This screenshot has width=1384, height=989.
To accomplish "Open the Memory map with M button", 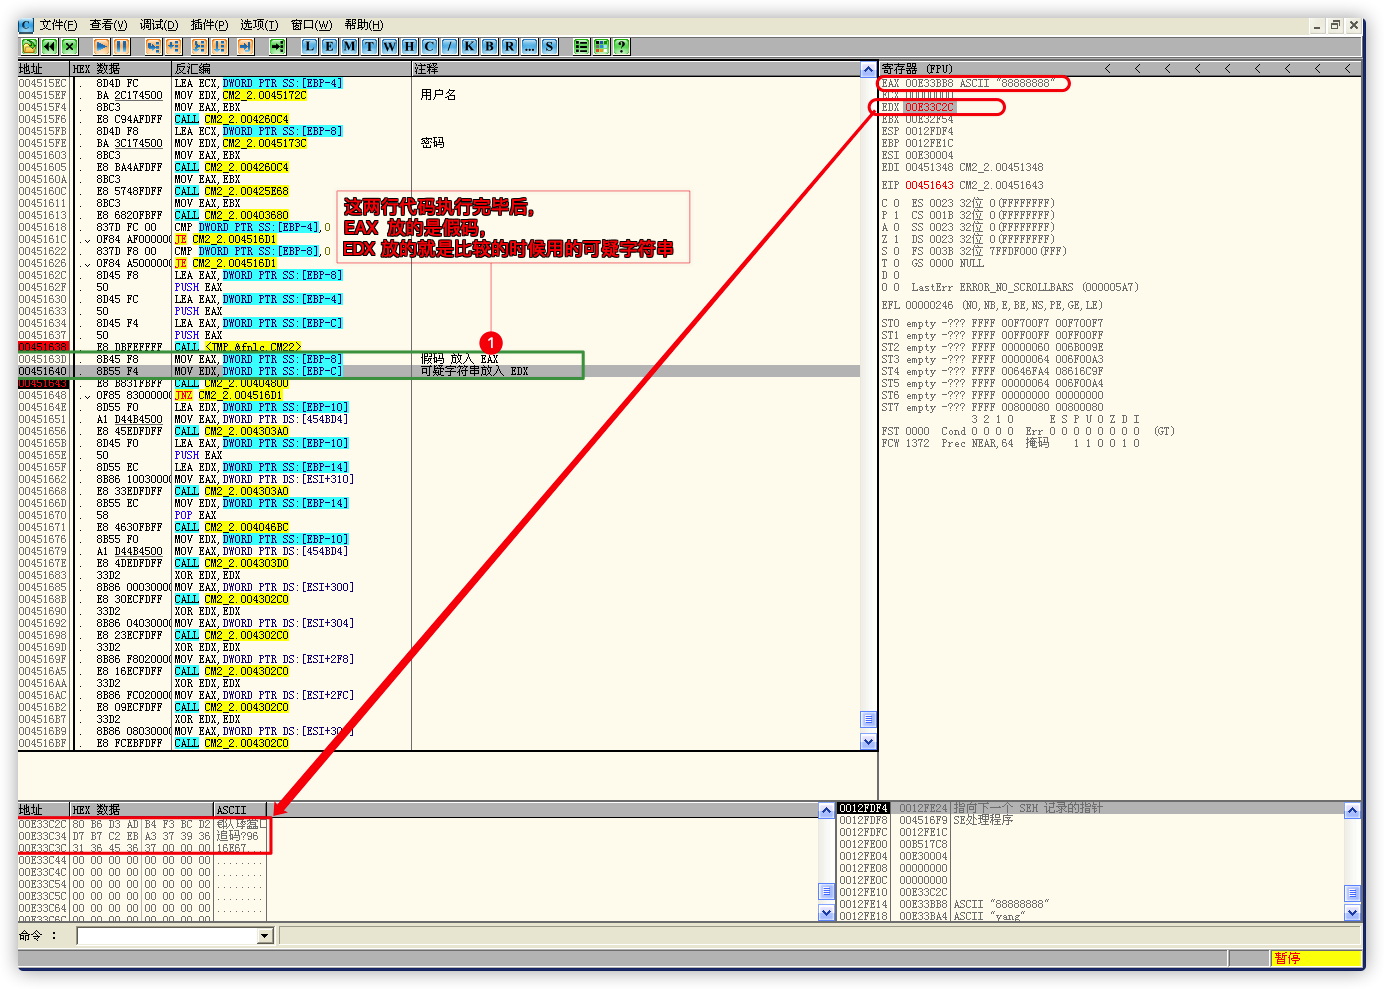I will 349,46.
